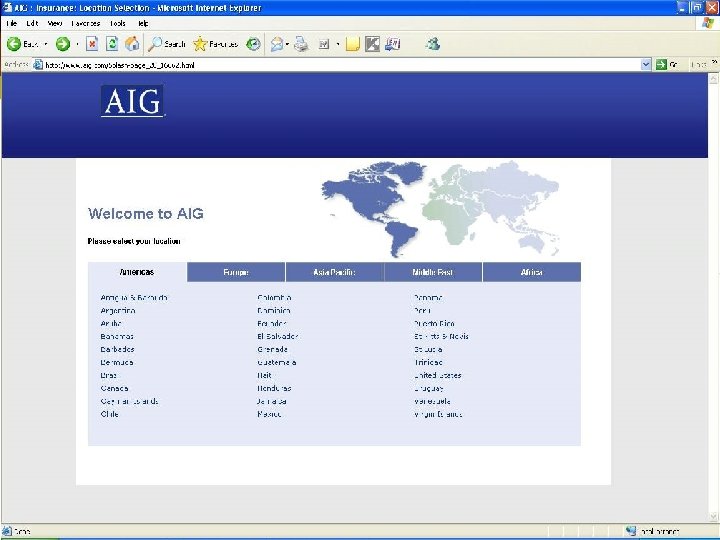The image size is (720, 540).
Task: Click the page icon in the address bar
Action: [38, 65]
